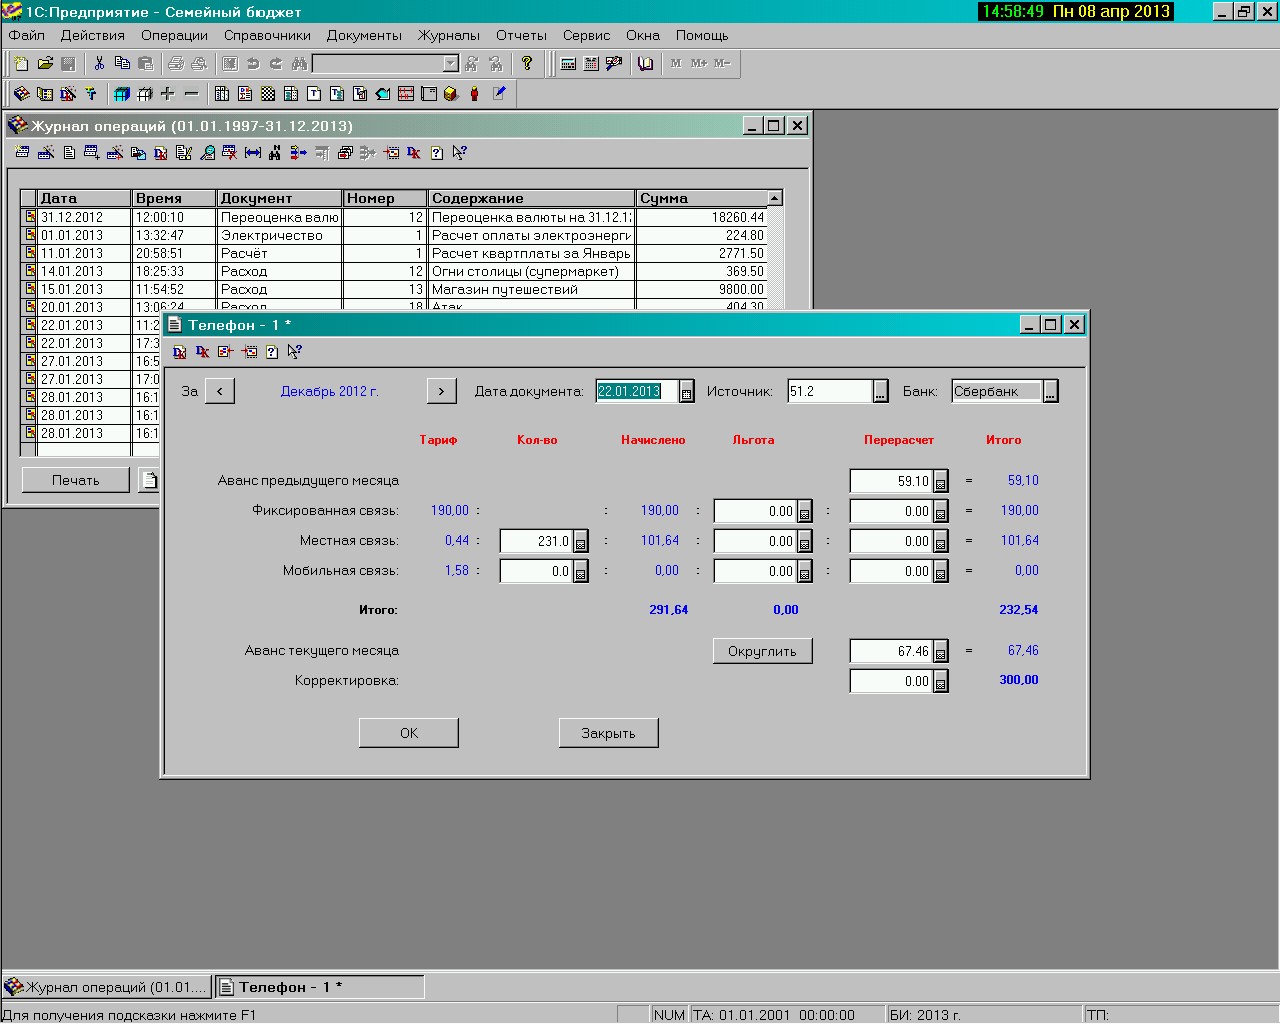Open the Файл menu
The image size is (1280, 1024).
pos(27,35)
